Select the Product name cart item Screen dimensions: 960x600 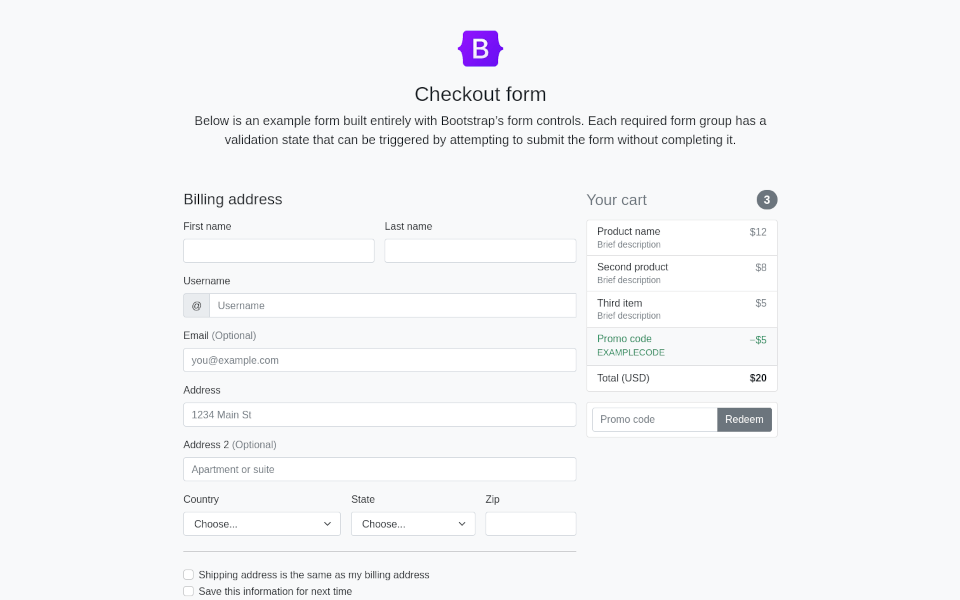coord(681,238)
